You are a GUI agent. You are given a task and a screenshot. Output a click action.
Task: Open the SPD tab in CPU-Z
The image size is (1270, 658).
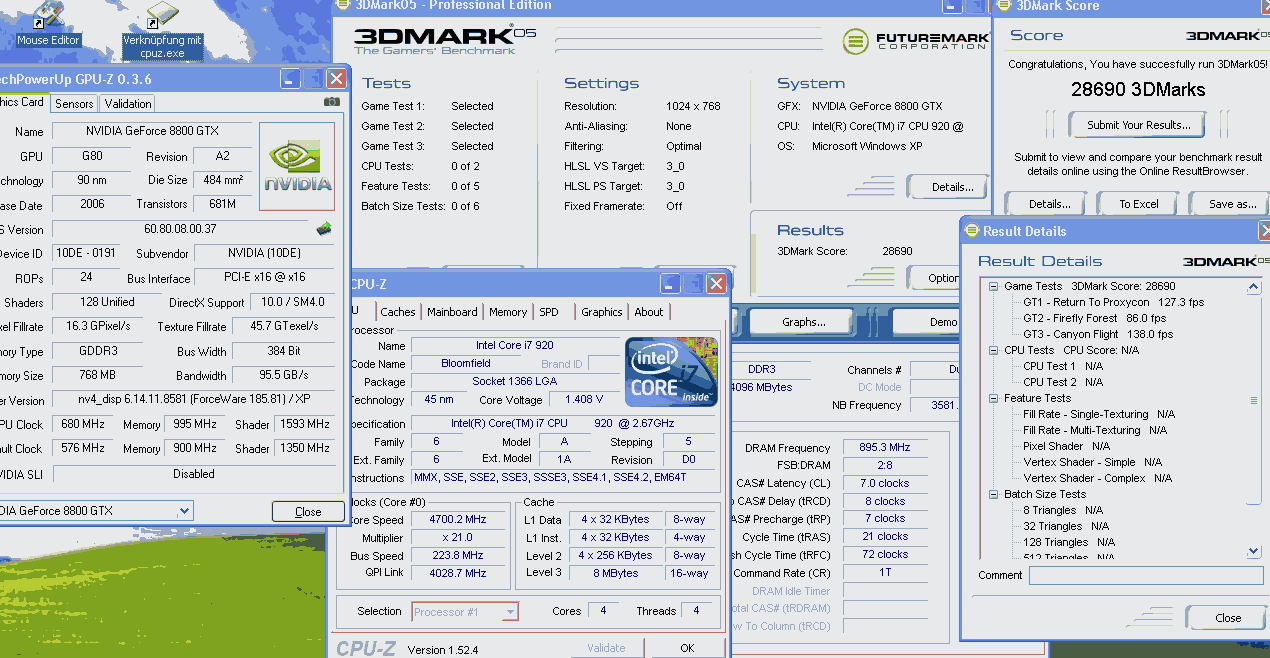pos(549,312)
